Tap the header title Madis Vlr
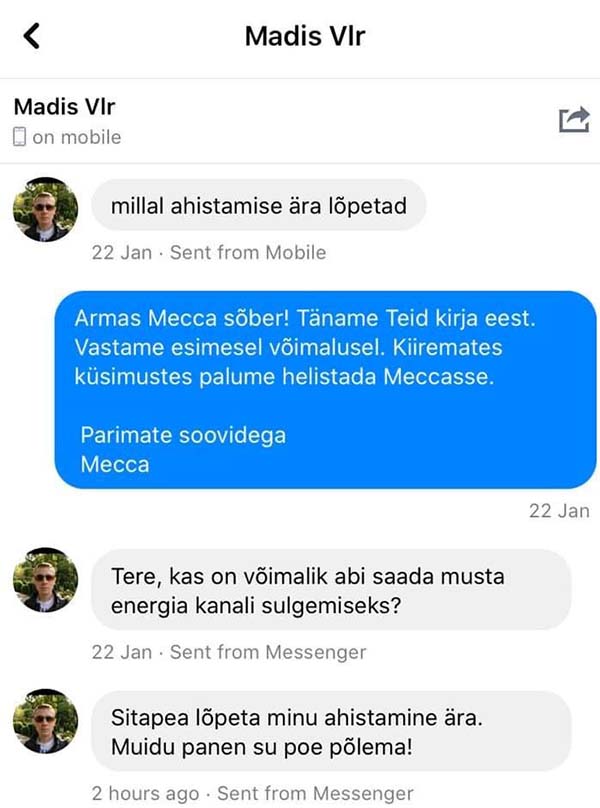Image resolution: width=600 pixels, height=808 pixels. (305, 36)
